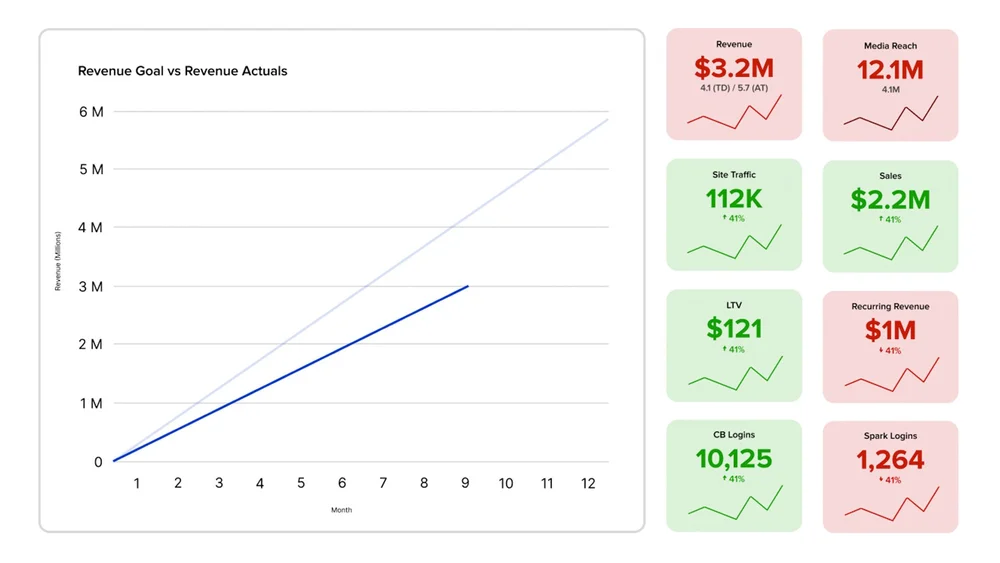Click the Recurring Revenue 41% down indicator
The image size is (1000, 563).
[x=890, y=351]
